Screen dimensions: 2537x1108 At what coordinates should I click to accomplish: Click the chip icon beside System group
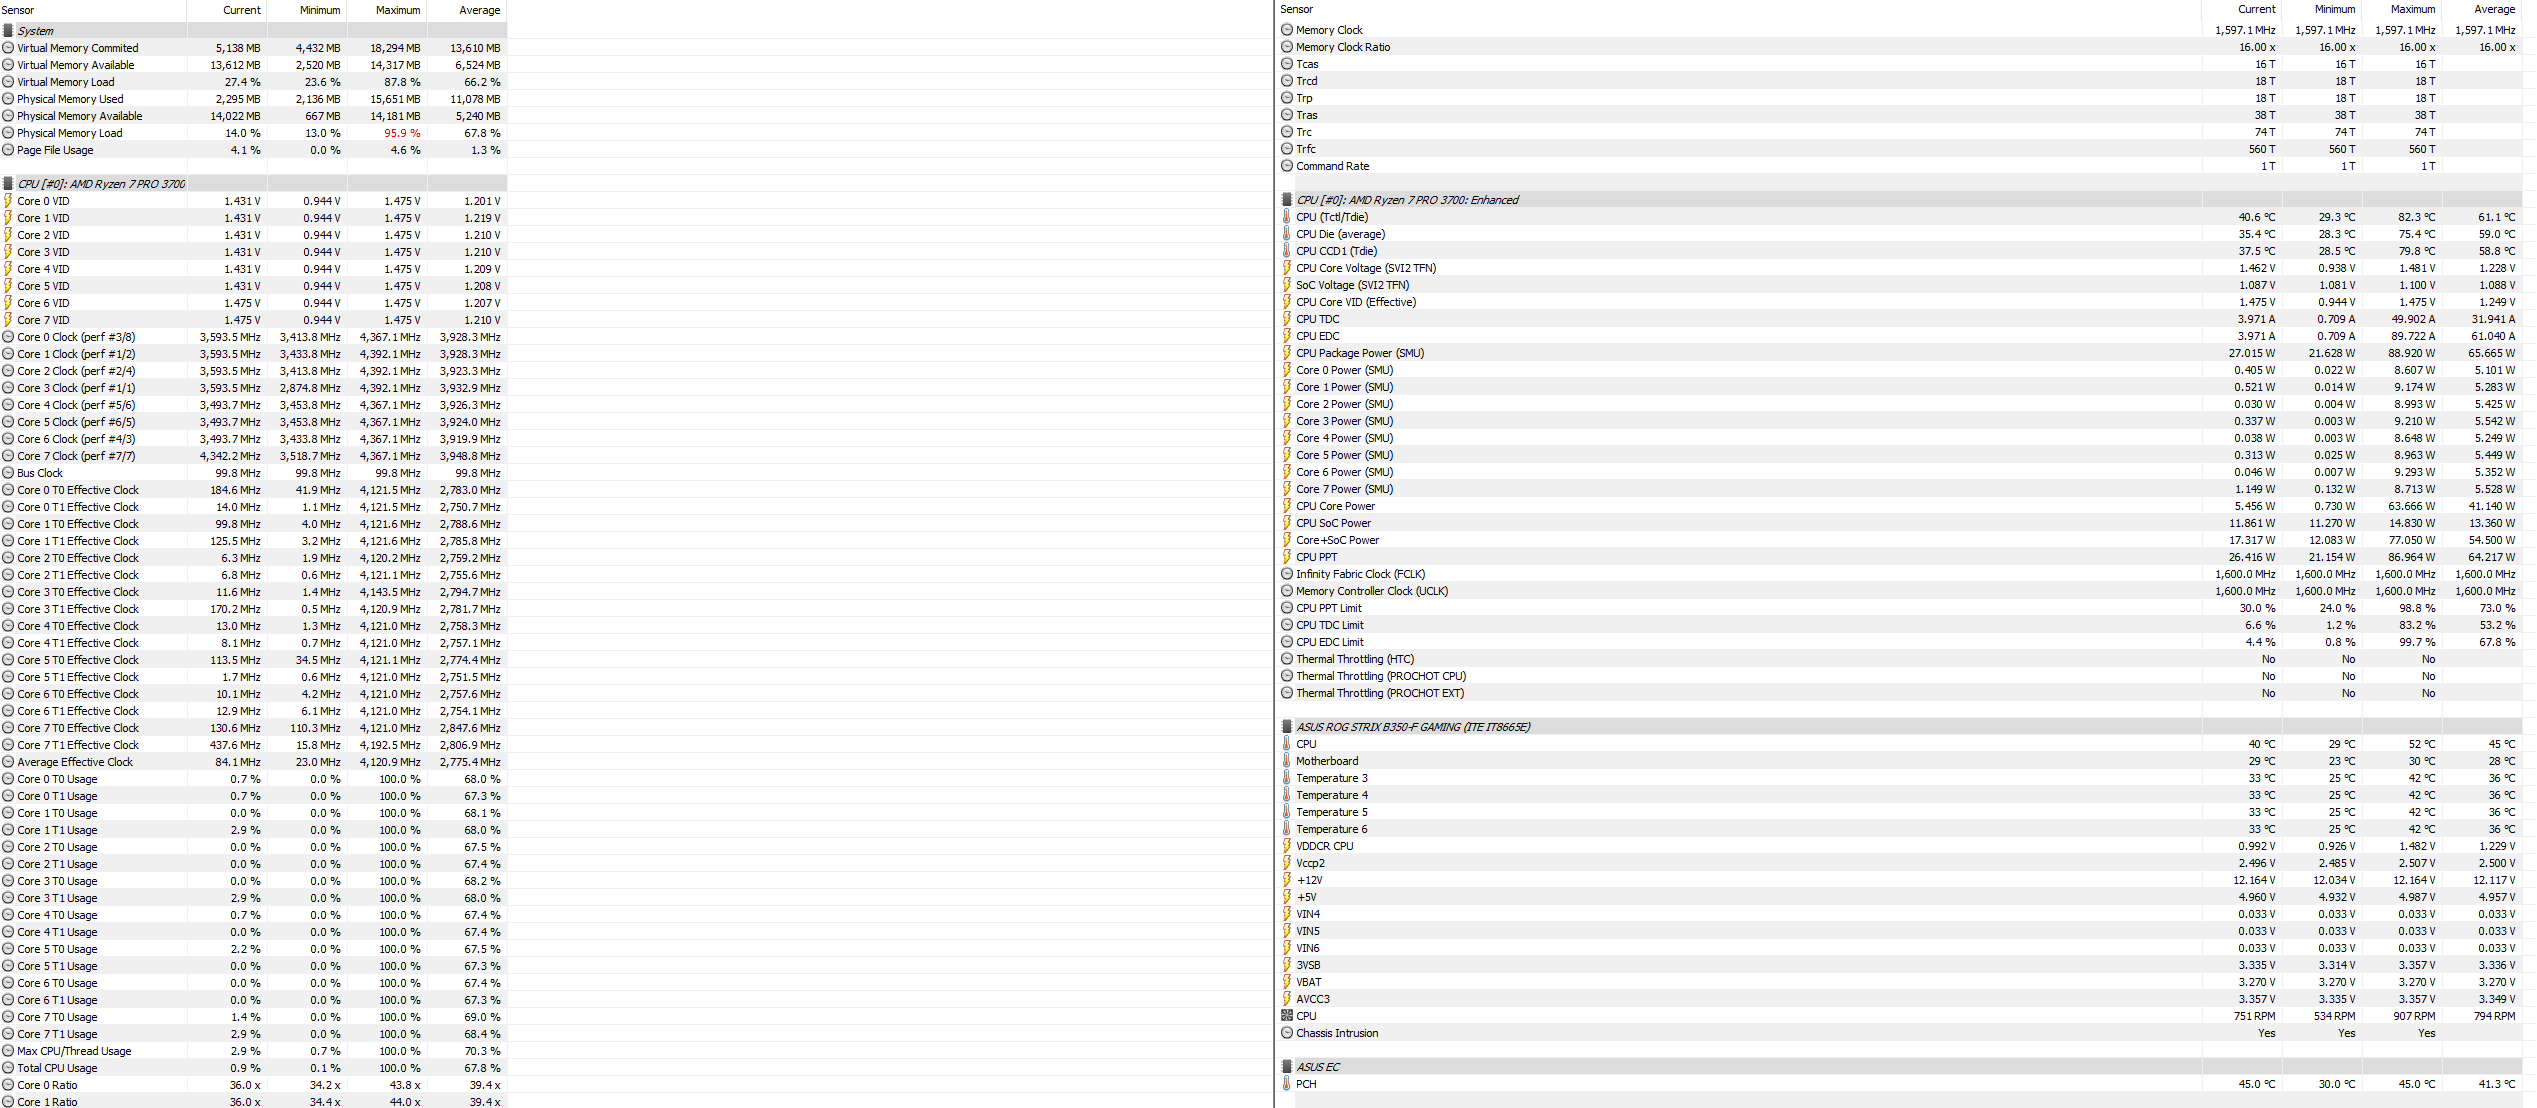pyautogui.click(x=8, y=31)
